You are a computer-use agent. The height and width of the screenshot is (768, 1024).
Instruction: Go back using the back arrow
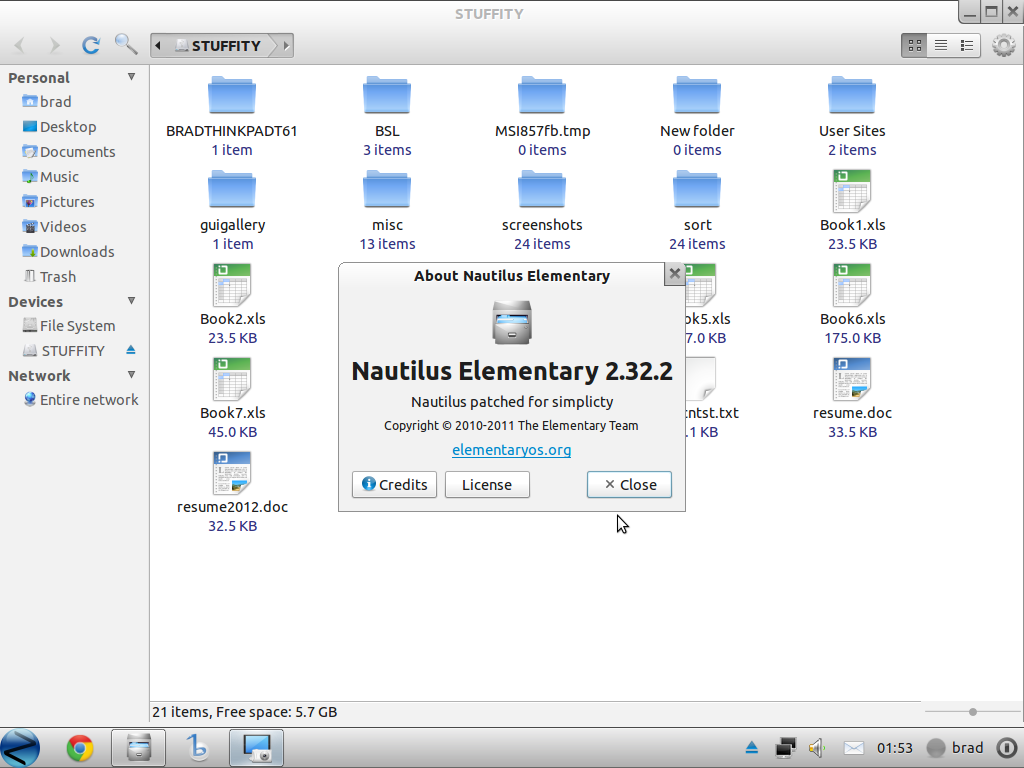tap(20, 45)
